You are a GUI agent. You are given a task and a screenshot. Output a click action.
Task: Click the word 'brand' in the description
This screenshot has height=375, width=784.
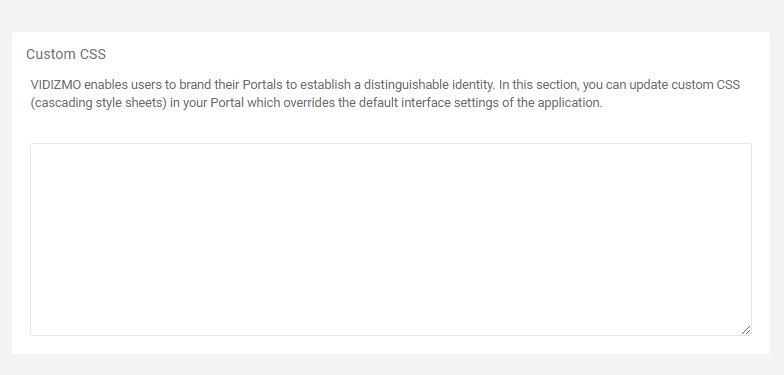pos(196,84)
